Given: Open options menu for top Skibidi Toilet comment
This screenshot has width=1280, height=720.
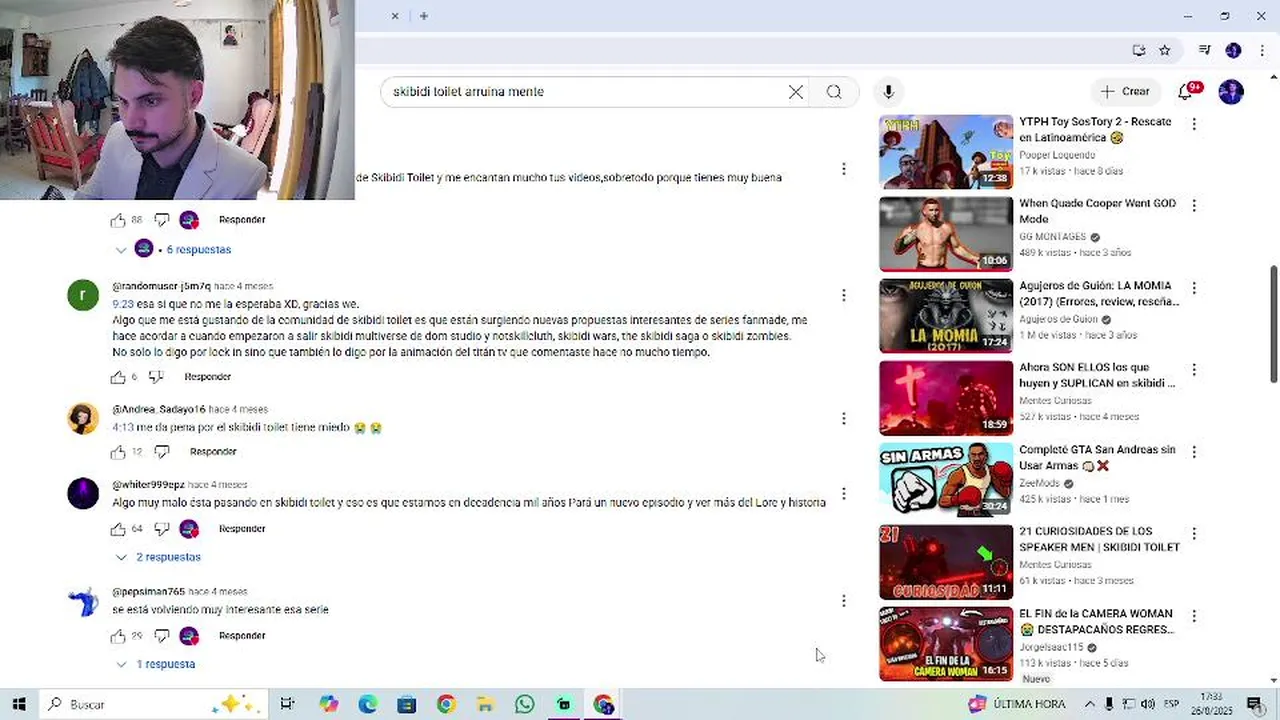Looking at the screenshot, I should click(844, 169).
